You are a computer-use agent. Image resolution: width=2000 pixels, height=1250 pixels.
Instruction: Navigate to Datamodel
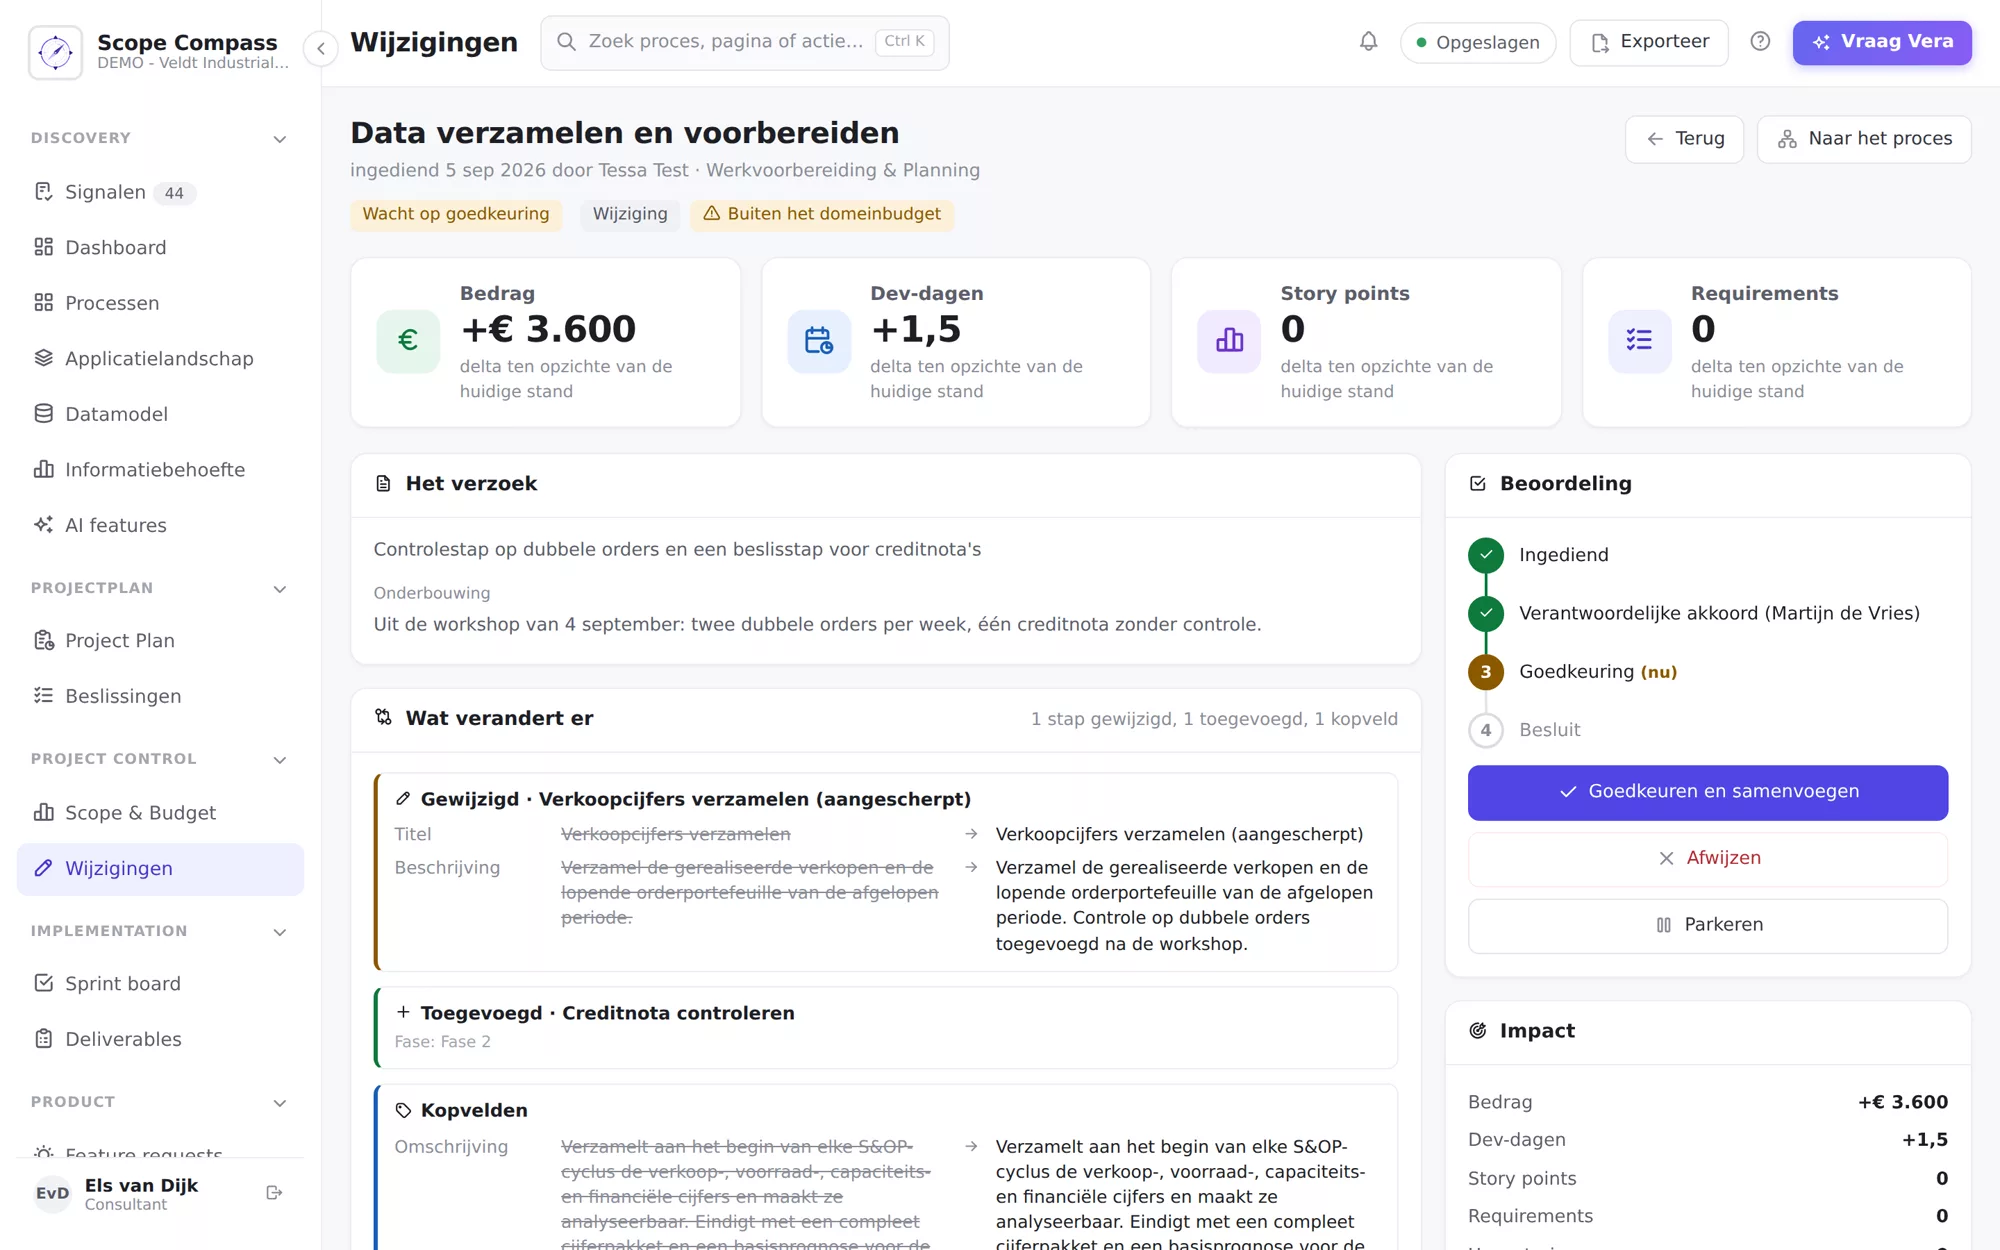click(160, 414)
